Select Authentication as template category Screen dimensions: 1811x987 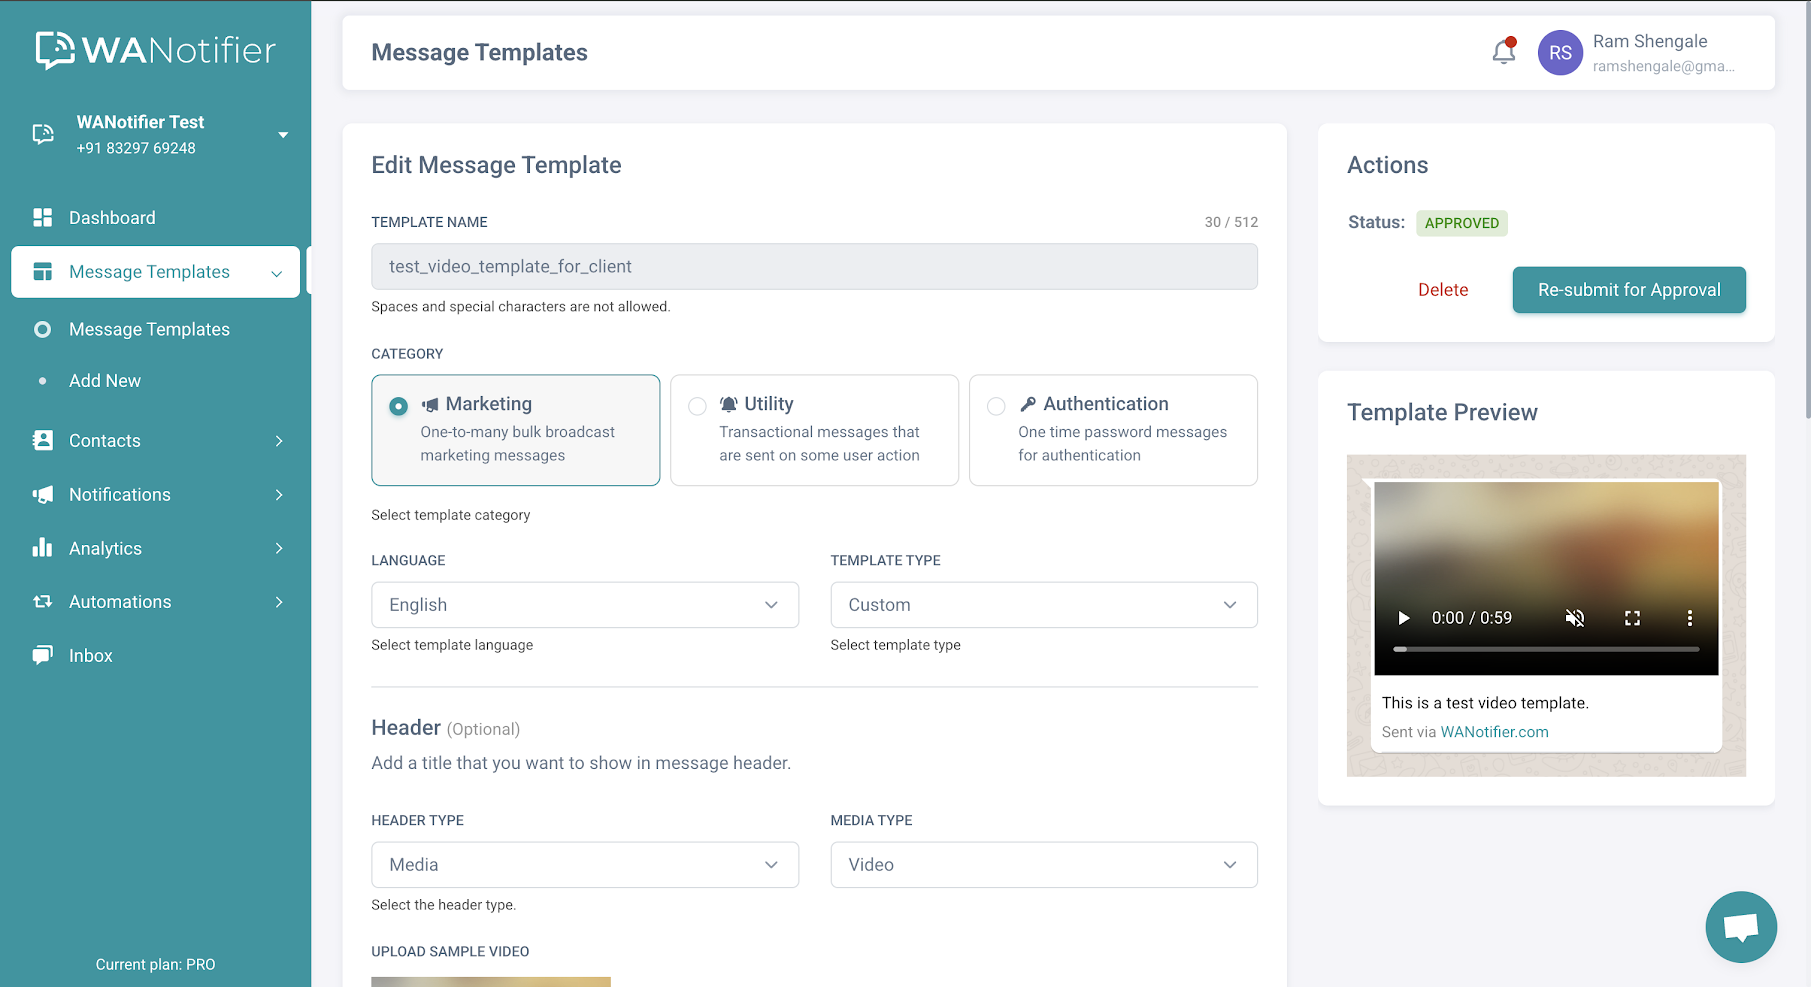point(996,406)
